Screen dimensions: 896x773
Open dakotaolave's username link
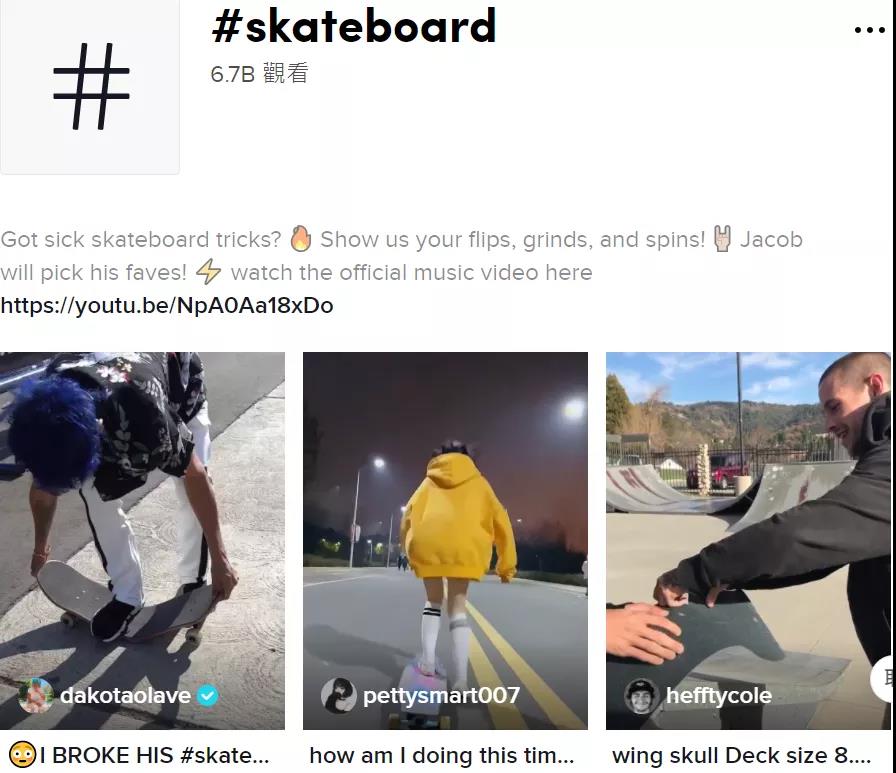pos(125,695)
